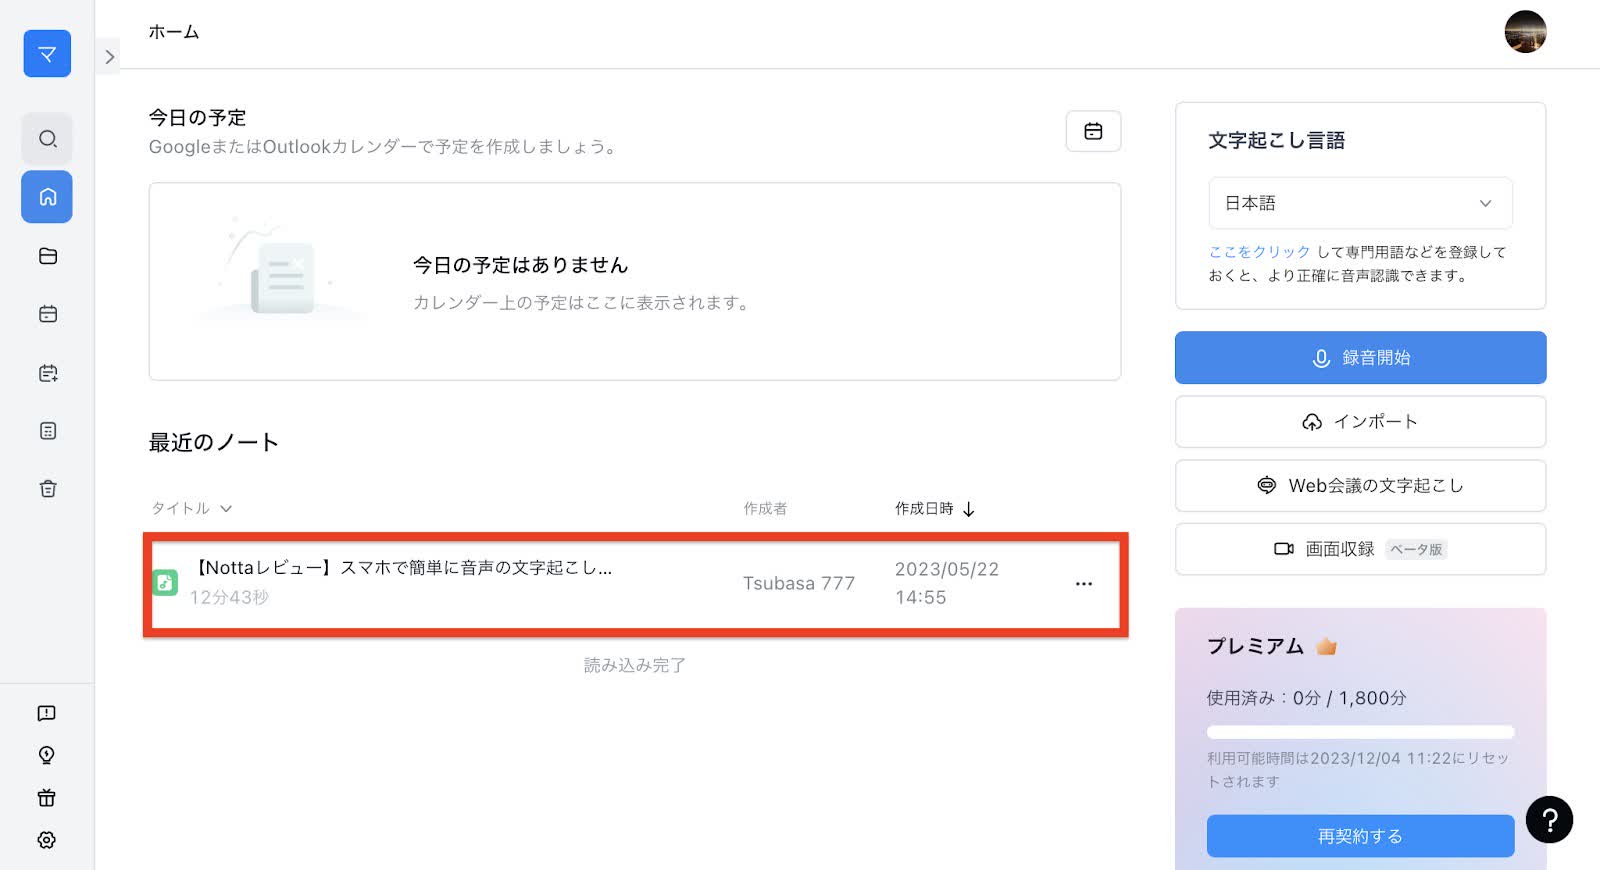
Task: Open the calendar icon in sidebar
Action: [x=47, y=314]
